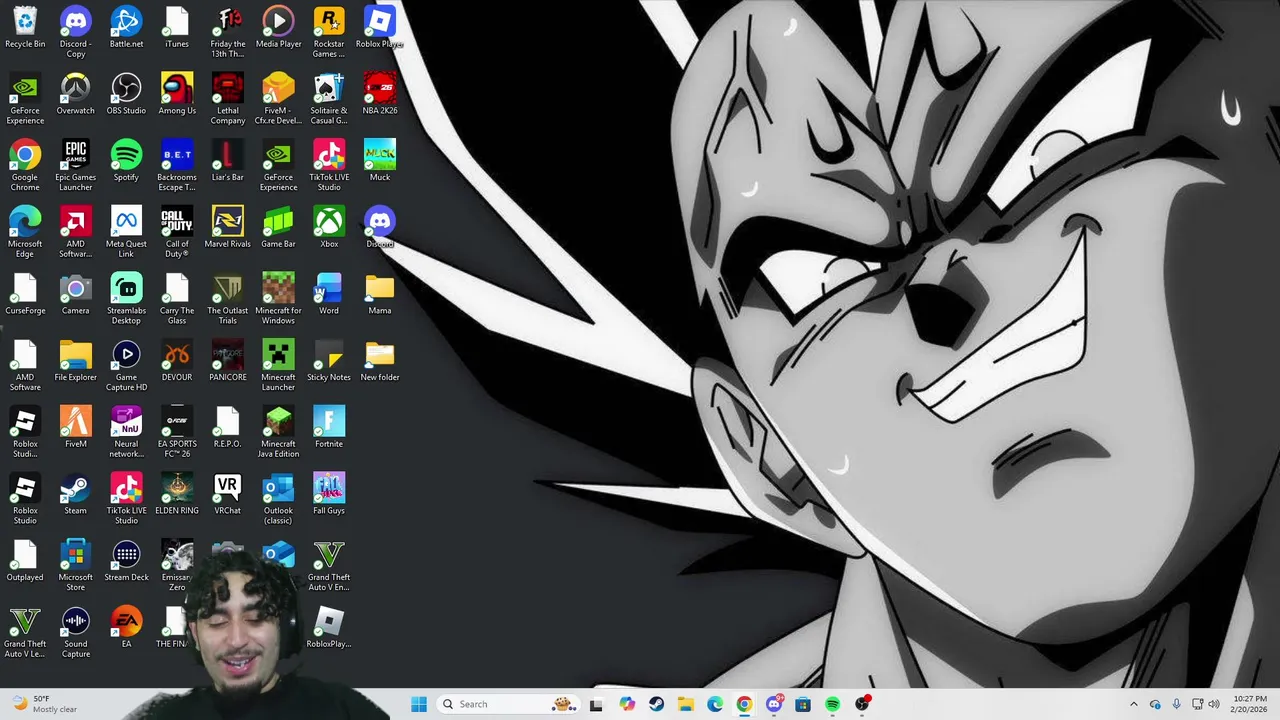Click the Streamlabs Desktop icon

coord(126,300)
